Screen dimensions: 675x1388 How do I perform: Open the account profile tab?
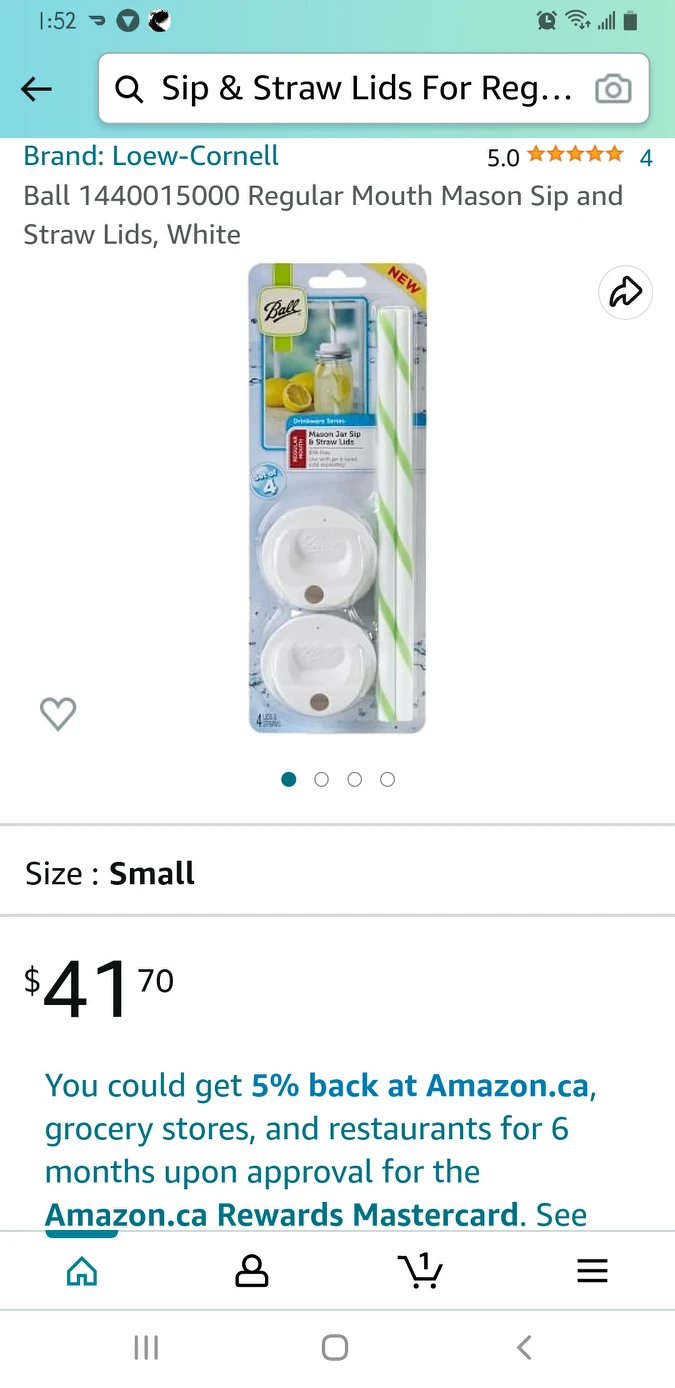[x=251, y=1271]
